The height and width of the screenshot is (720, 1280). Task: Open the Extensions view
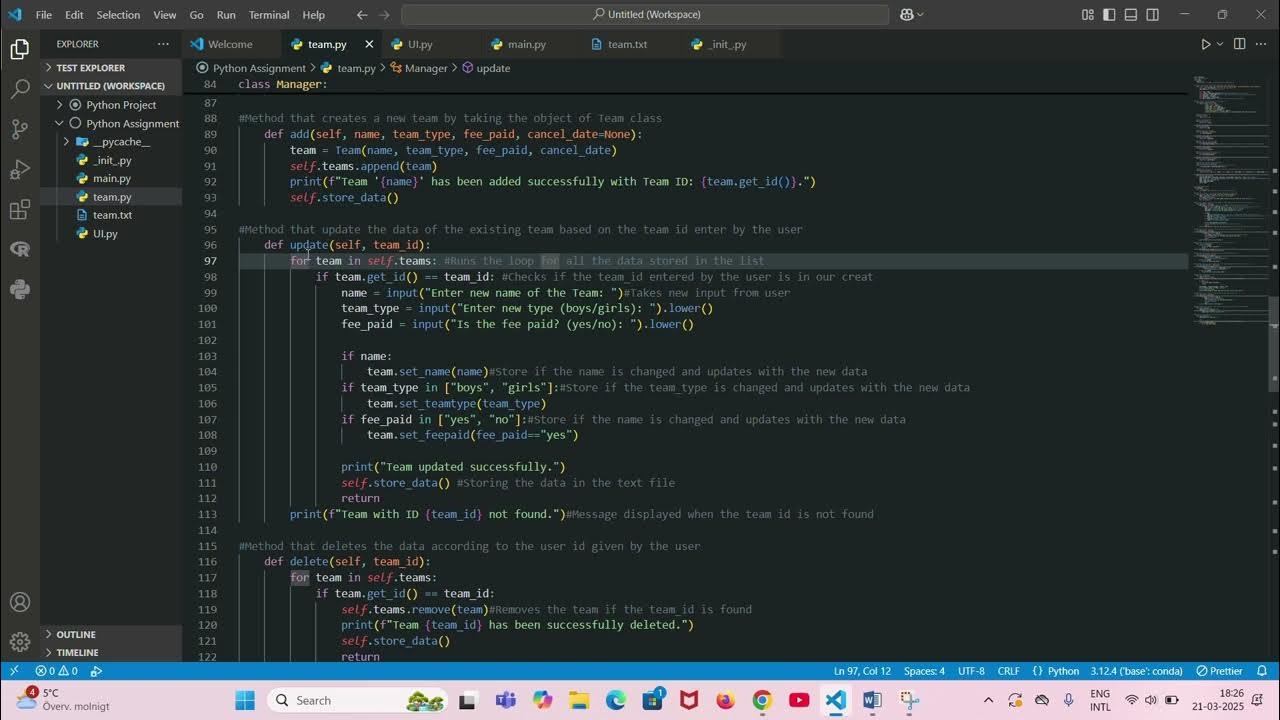(19, 209)
